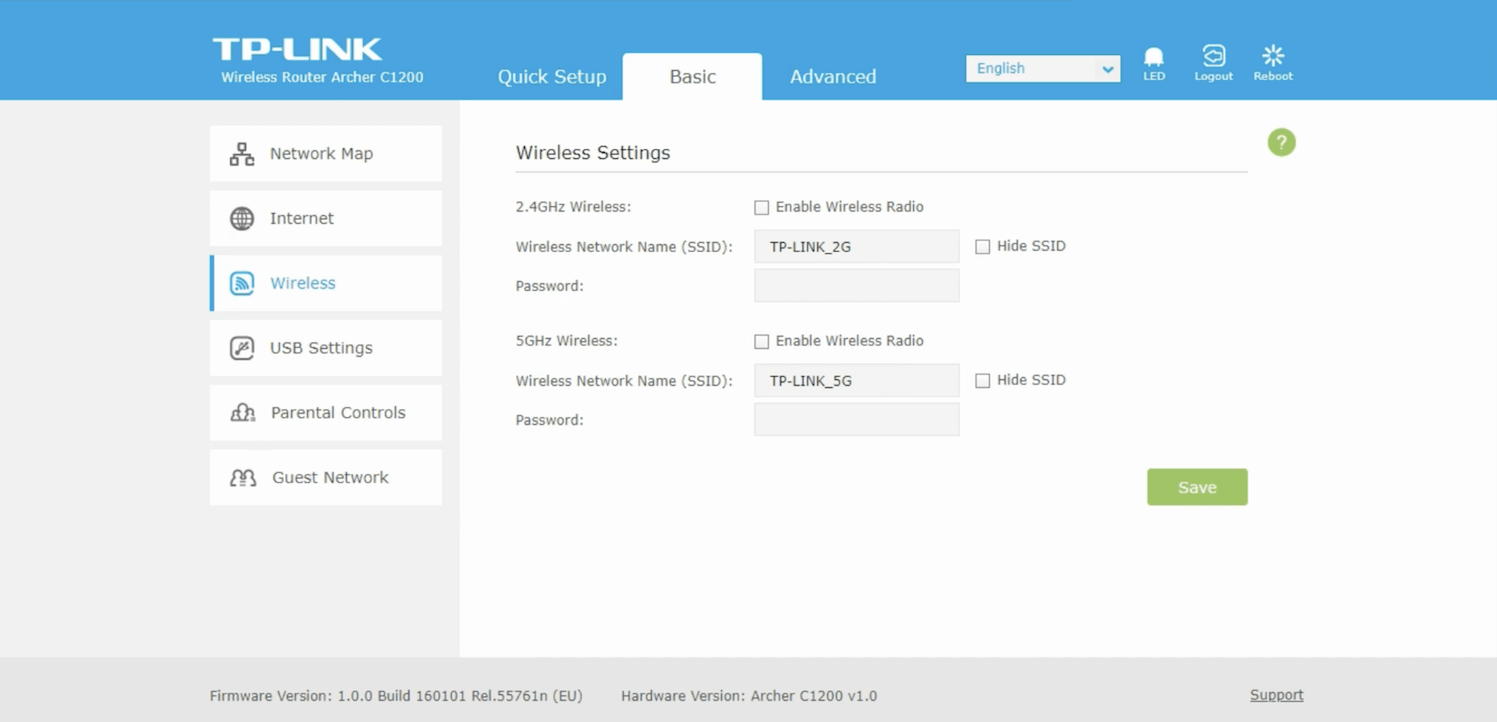Click the Logout icon
Screen dimensions: 1497x722
1213,58
